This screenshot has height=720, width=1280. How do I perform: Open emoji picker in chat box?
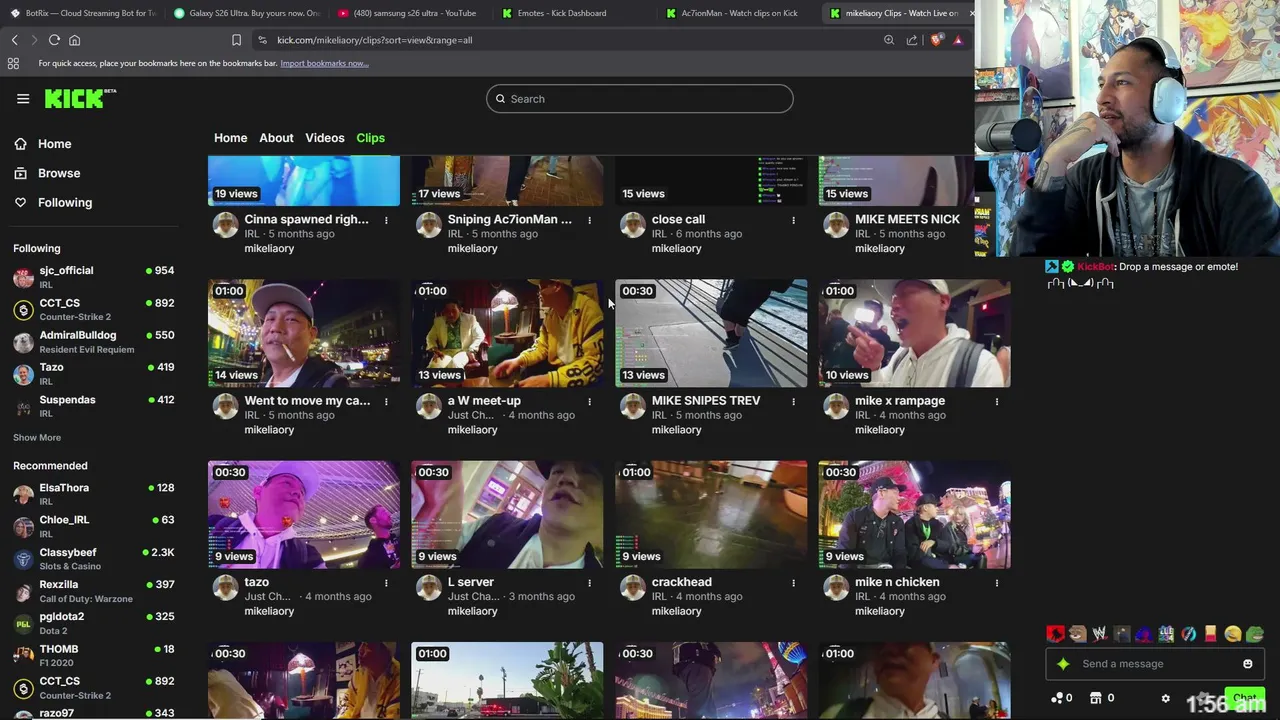1247,664
